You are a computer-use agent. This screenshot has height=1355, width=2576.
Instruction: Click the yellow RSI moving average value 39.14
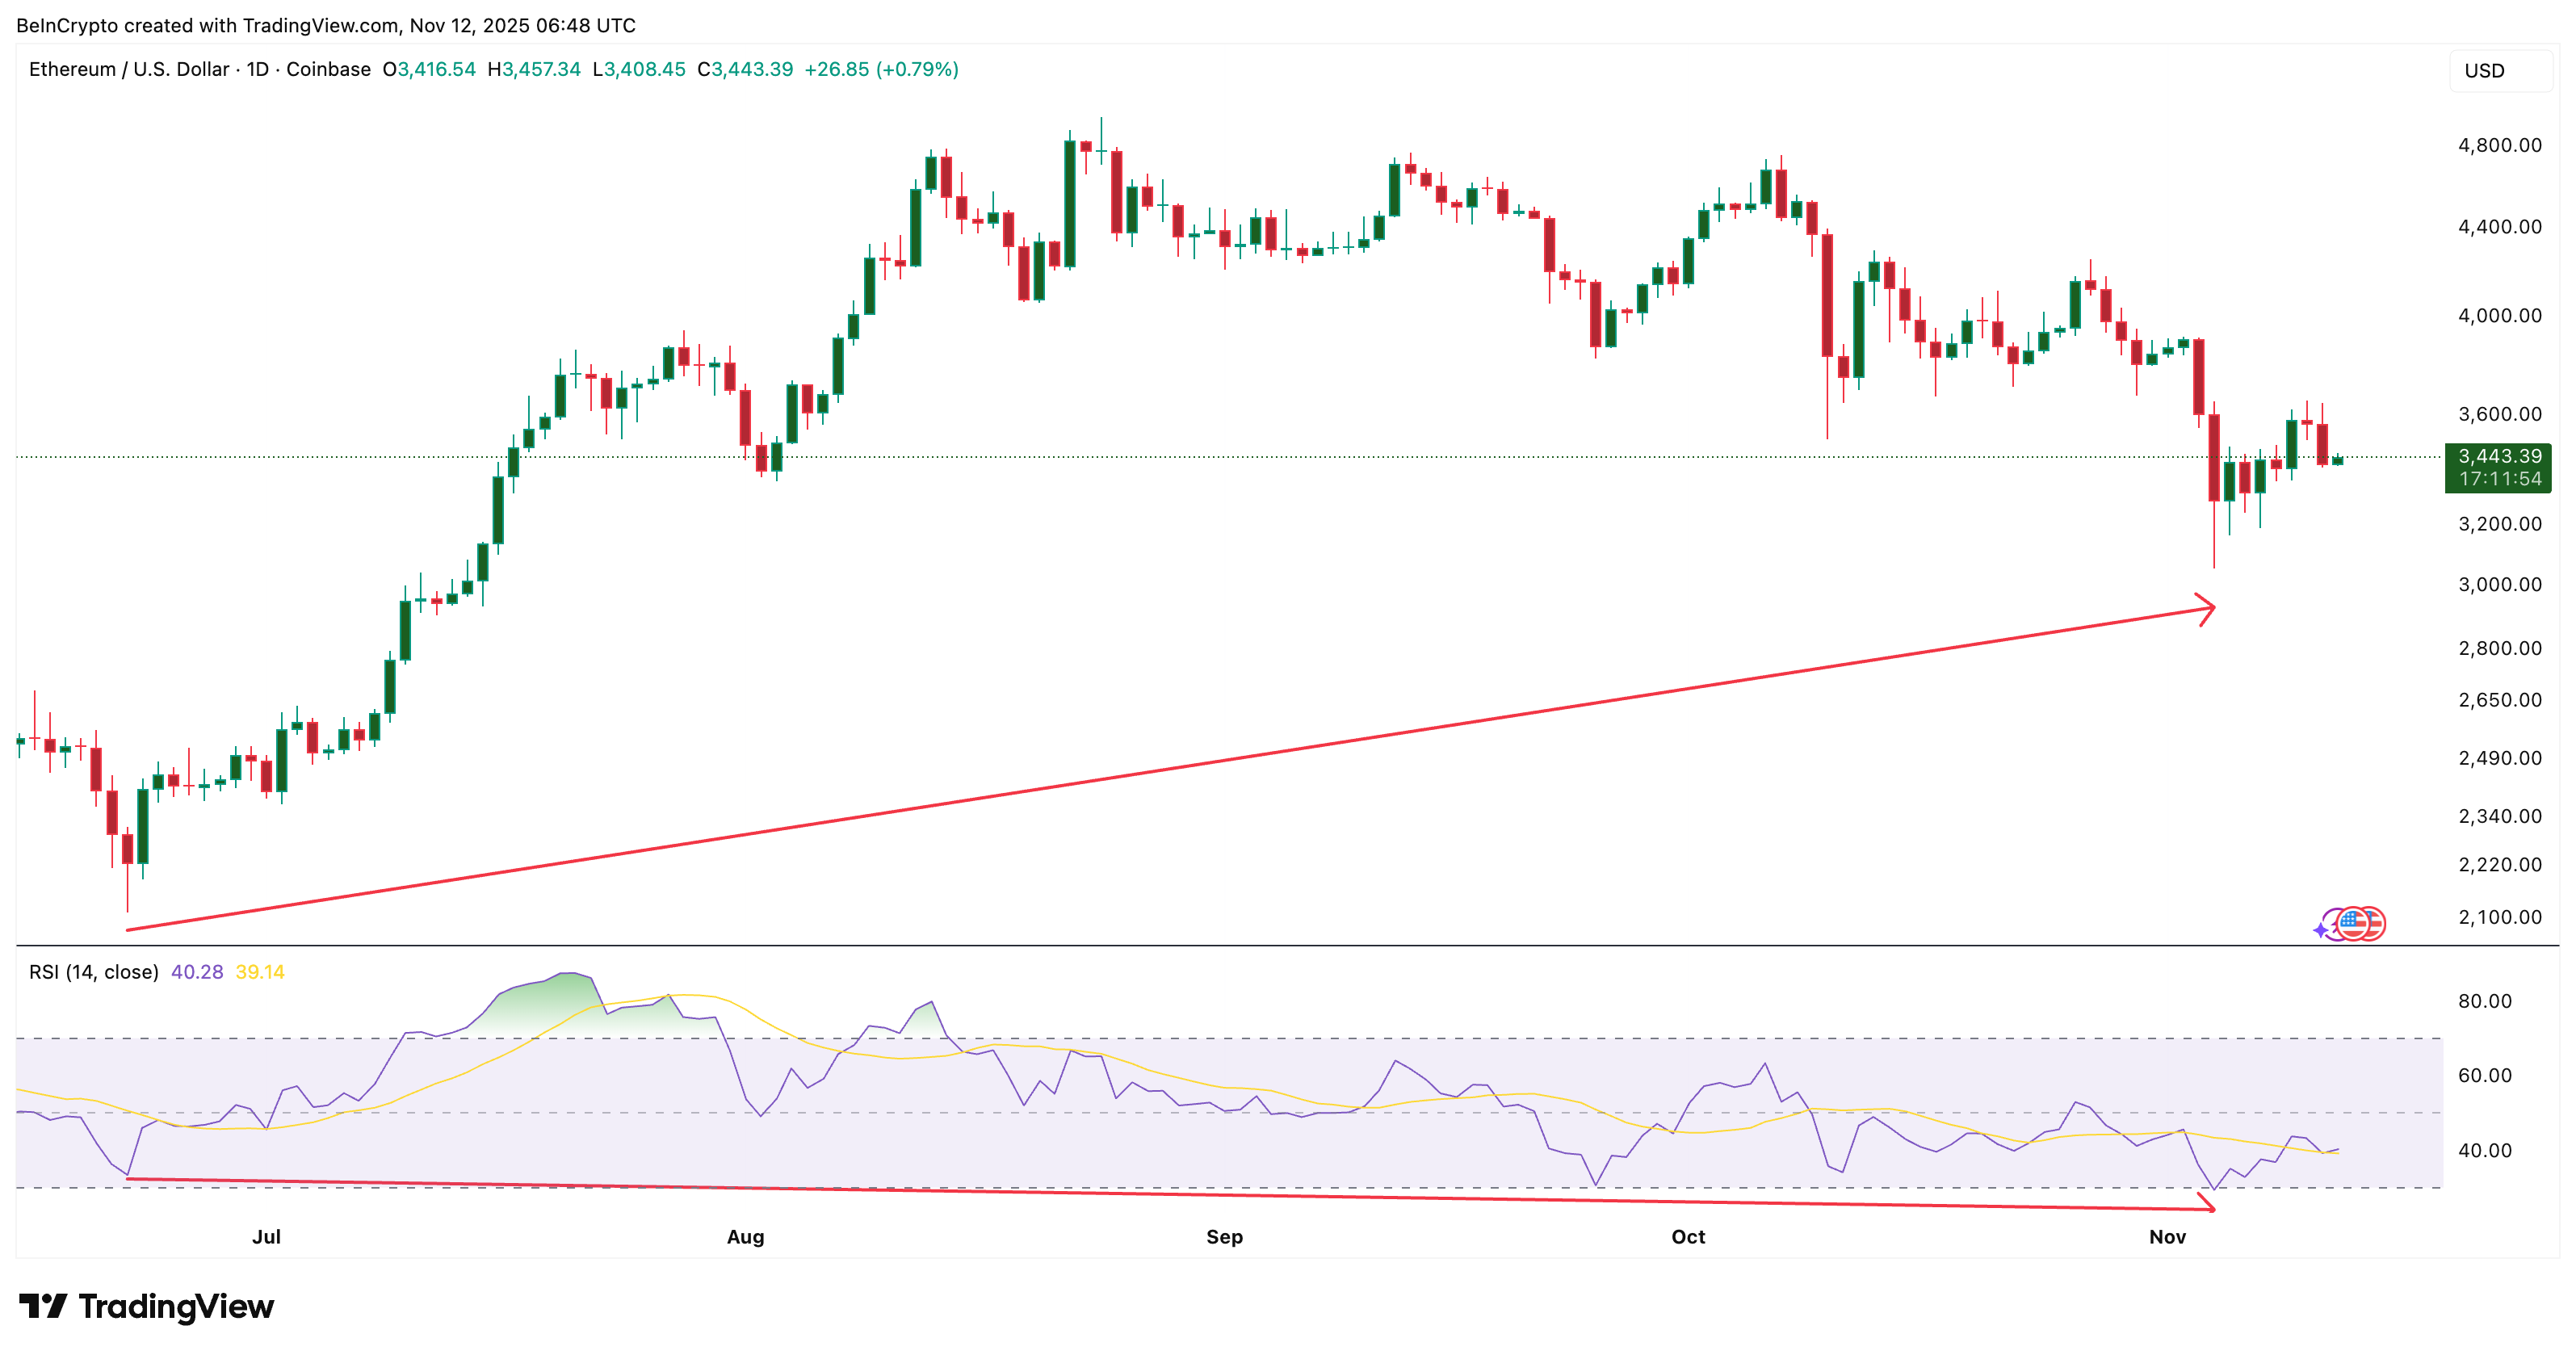click(x=259, y=971)
